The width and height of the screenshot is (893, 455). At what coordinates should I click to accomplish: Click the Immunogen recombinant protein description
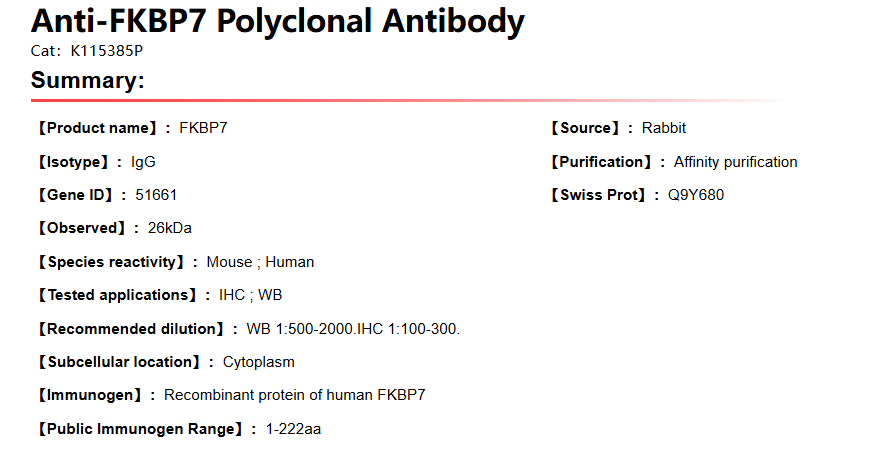click(x=294, y=395)
